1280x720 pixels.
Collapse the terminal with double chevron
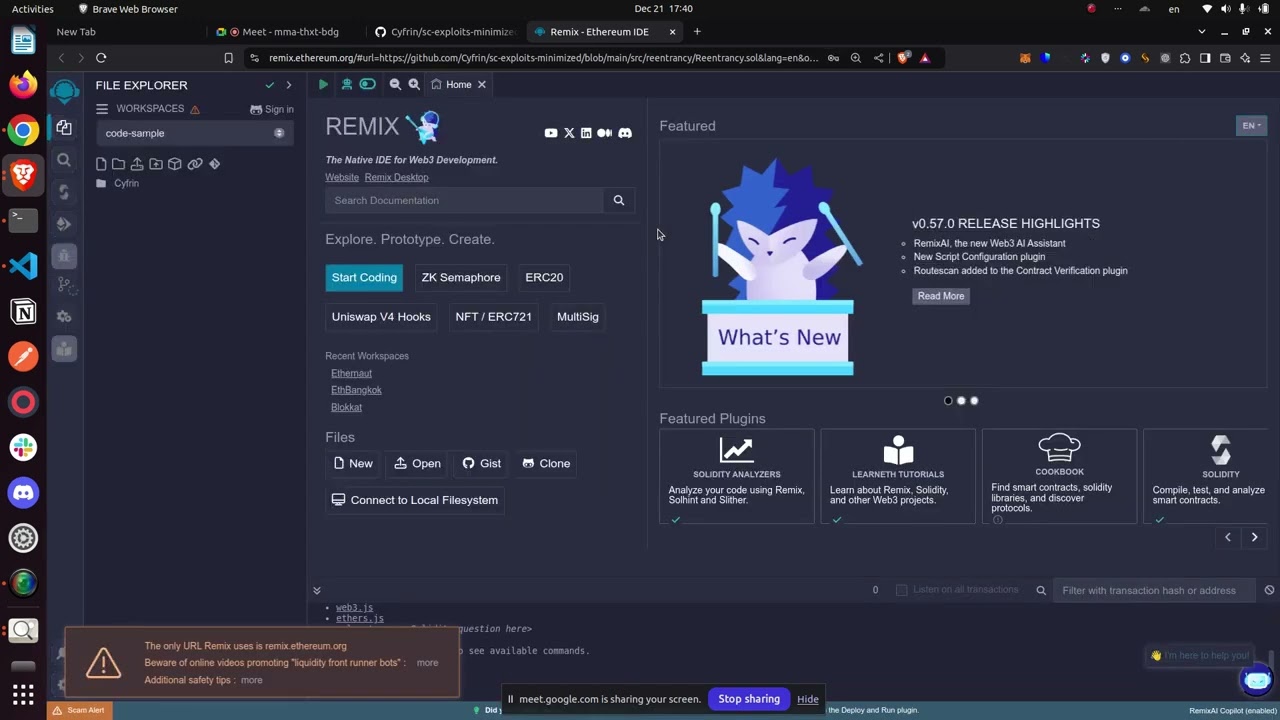click(317, 591)
